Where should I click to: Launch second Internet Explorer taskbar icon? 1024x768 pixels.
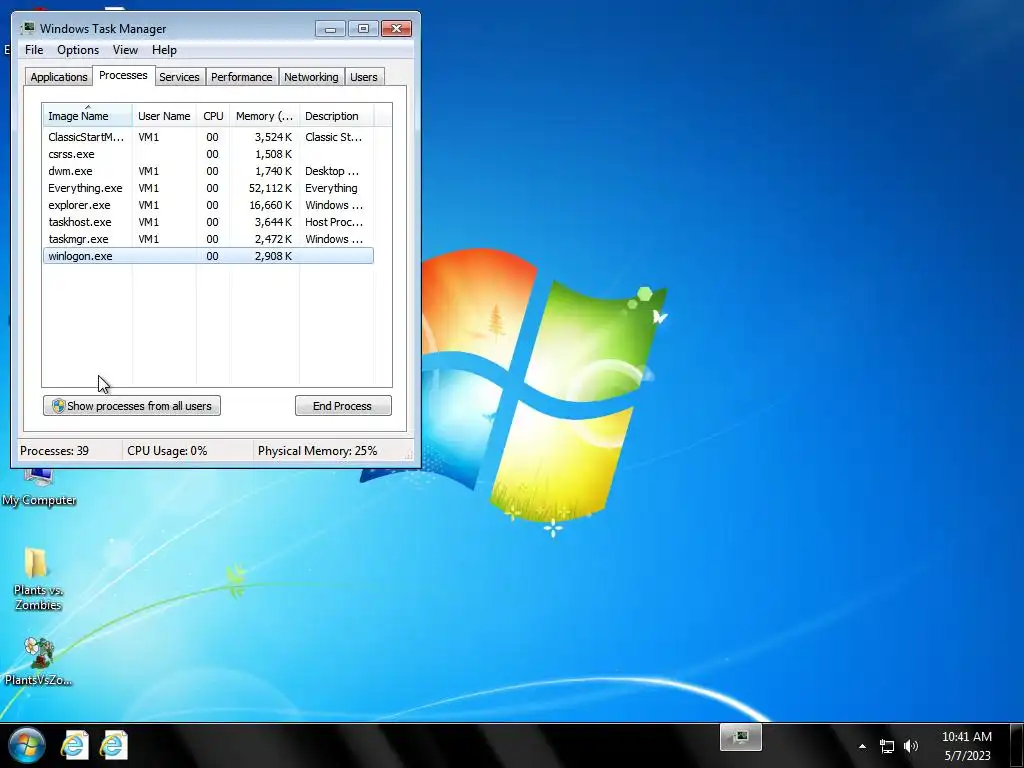pyautogui.click(x=113, y=745)
